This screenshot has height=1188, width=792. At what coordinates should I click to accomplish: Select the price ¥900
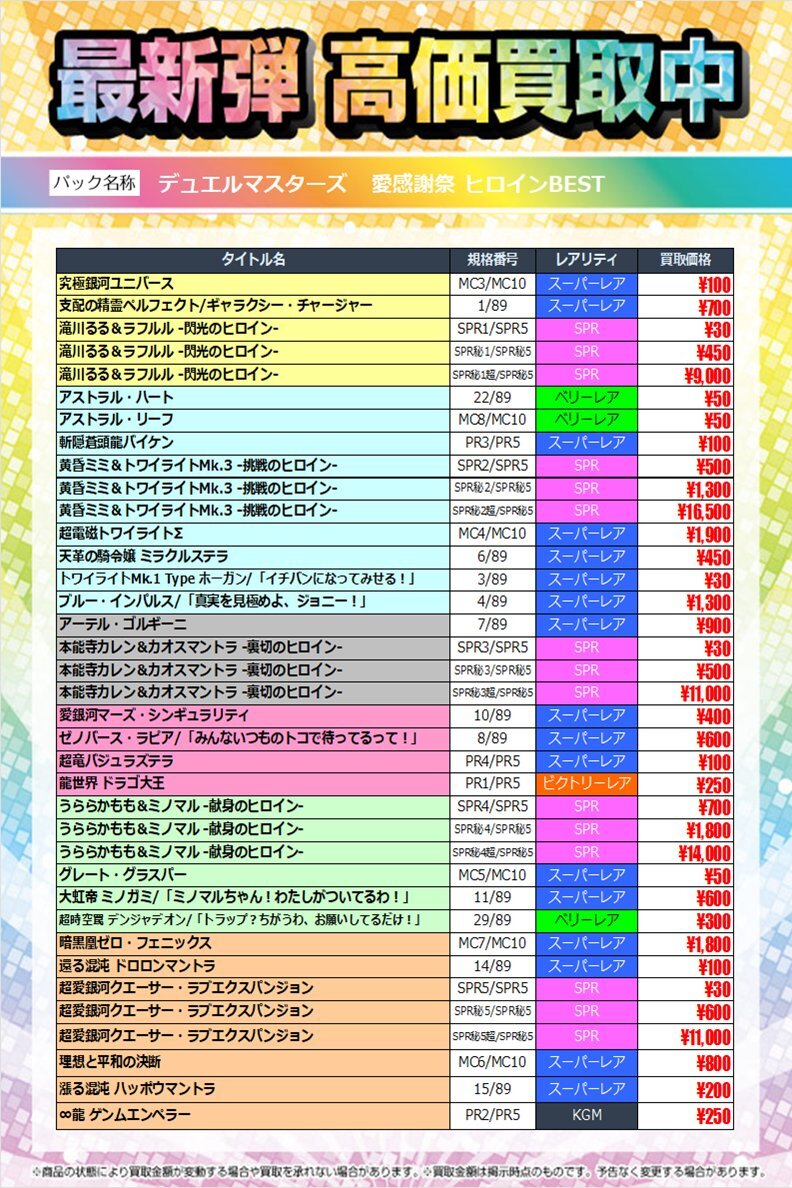click(x=713, y=626)
